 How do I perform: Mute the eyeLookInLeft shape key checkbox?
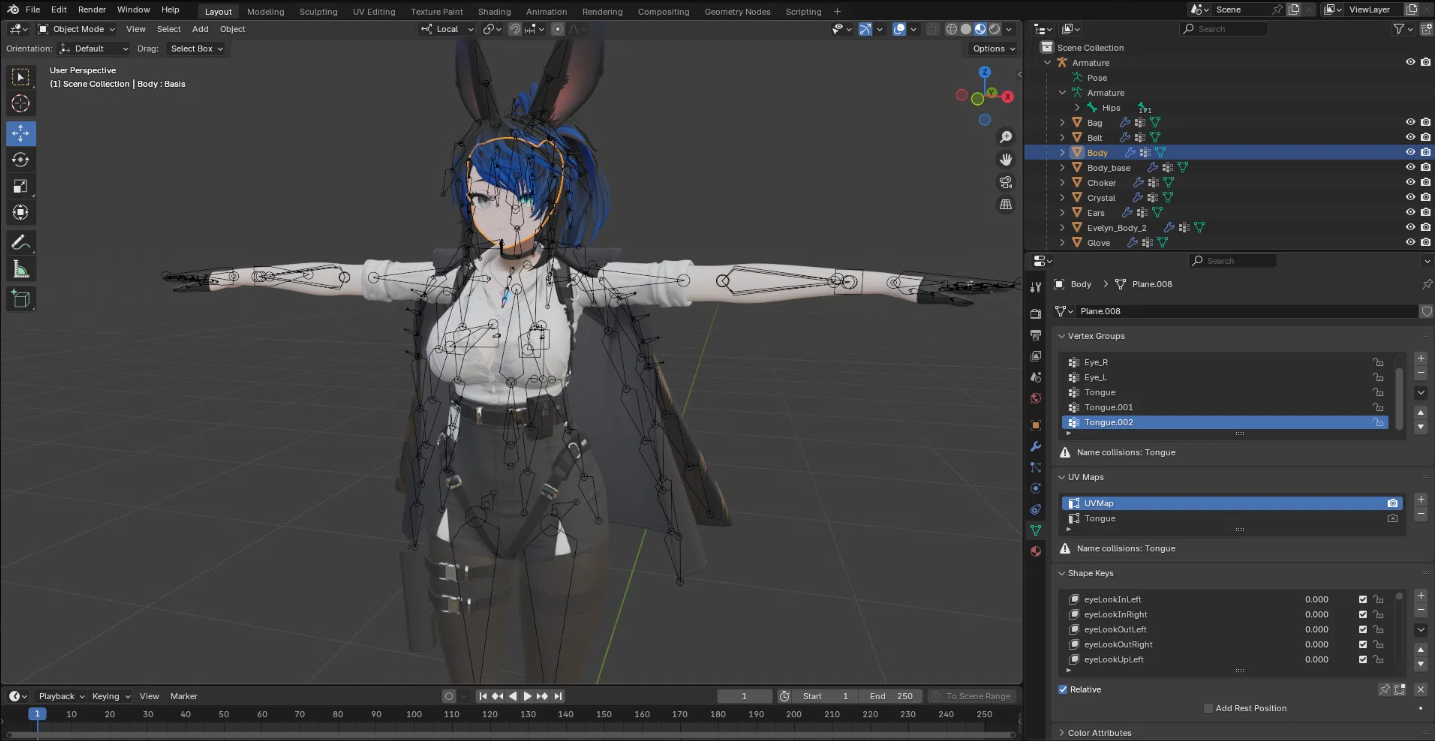pyautogui.click(x=1362, y=600)
